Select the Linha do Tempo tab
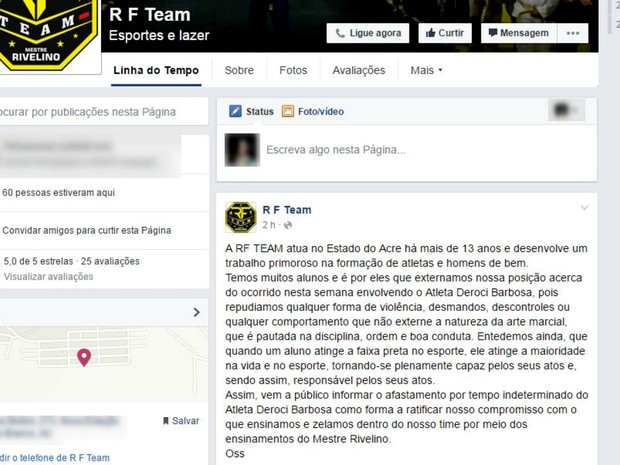This screenshot has width=620, height=465. [156, 71]
